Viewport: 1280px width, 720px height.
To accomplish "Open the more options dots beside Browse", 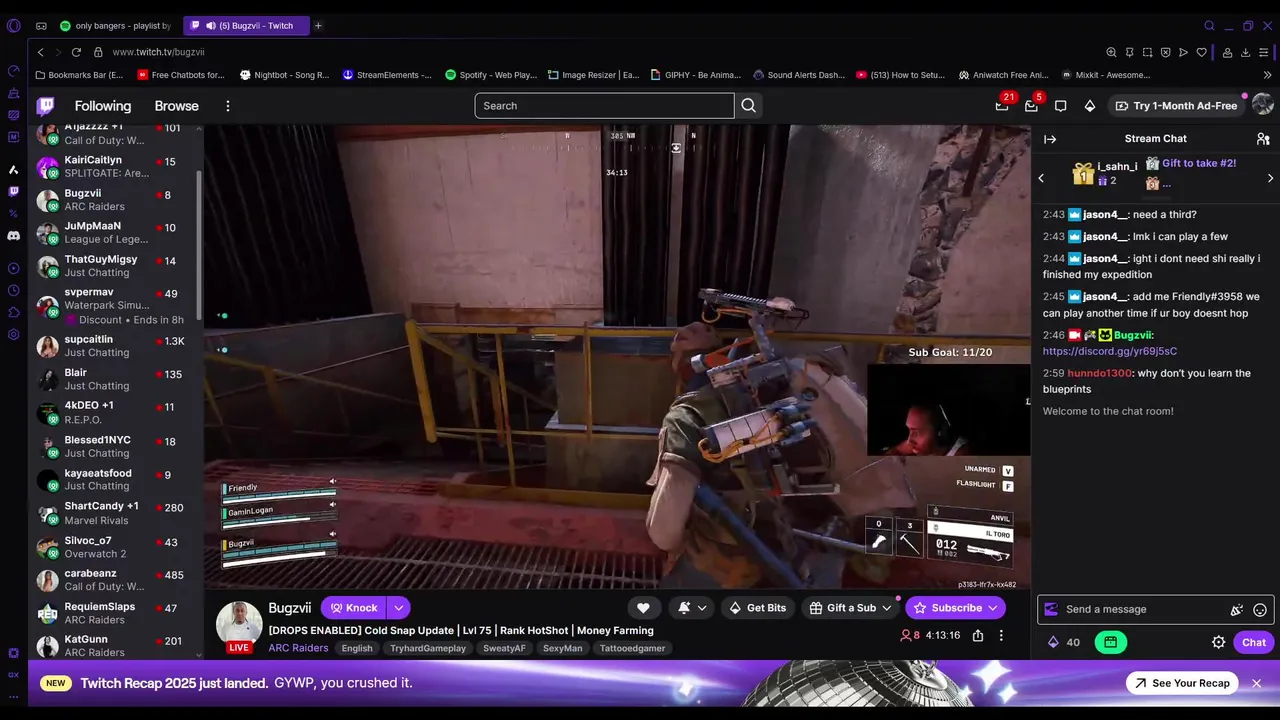I will tap(227, 105).
